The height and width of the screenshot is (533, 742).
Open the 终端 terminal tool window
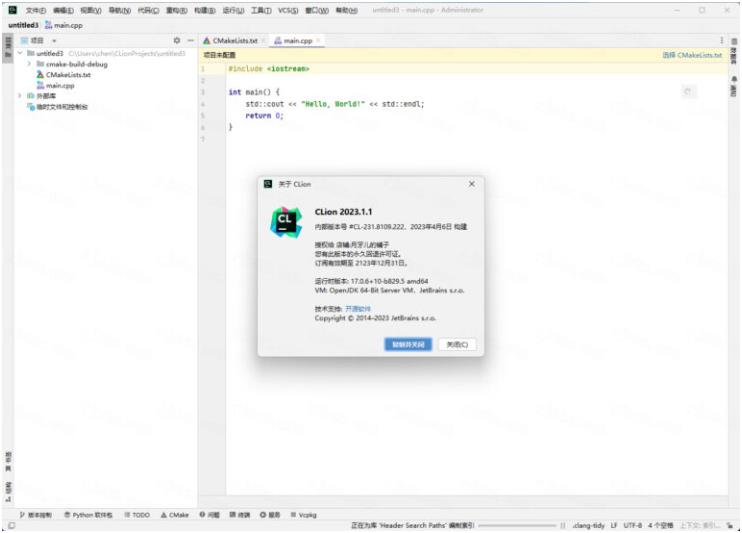click(x=239, y=515)
